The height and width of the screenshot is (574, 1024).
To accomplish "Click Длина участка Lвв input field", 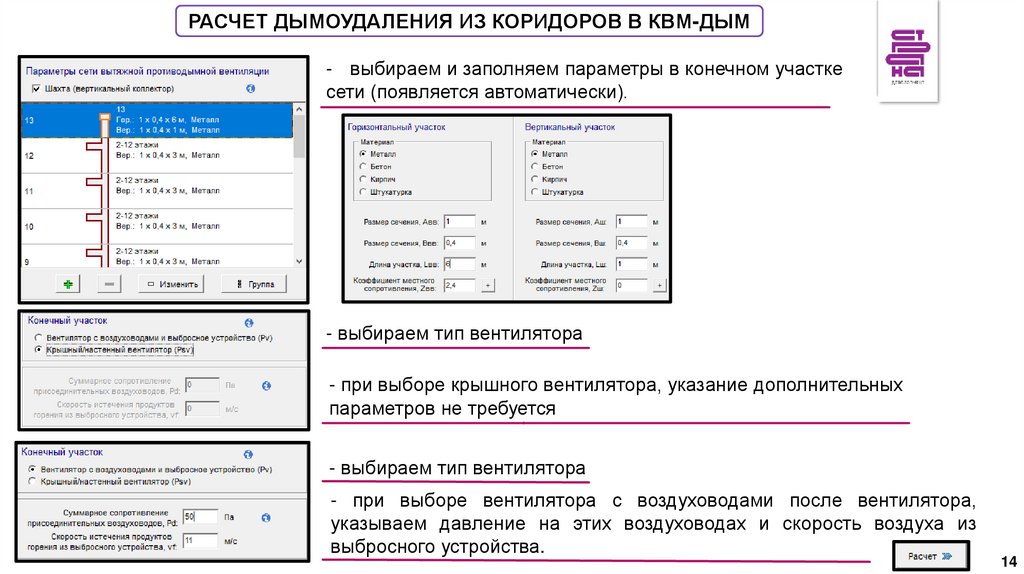I will coord(459,264).
